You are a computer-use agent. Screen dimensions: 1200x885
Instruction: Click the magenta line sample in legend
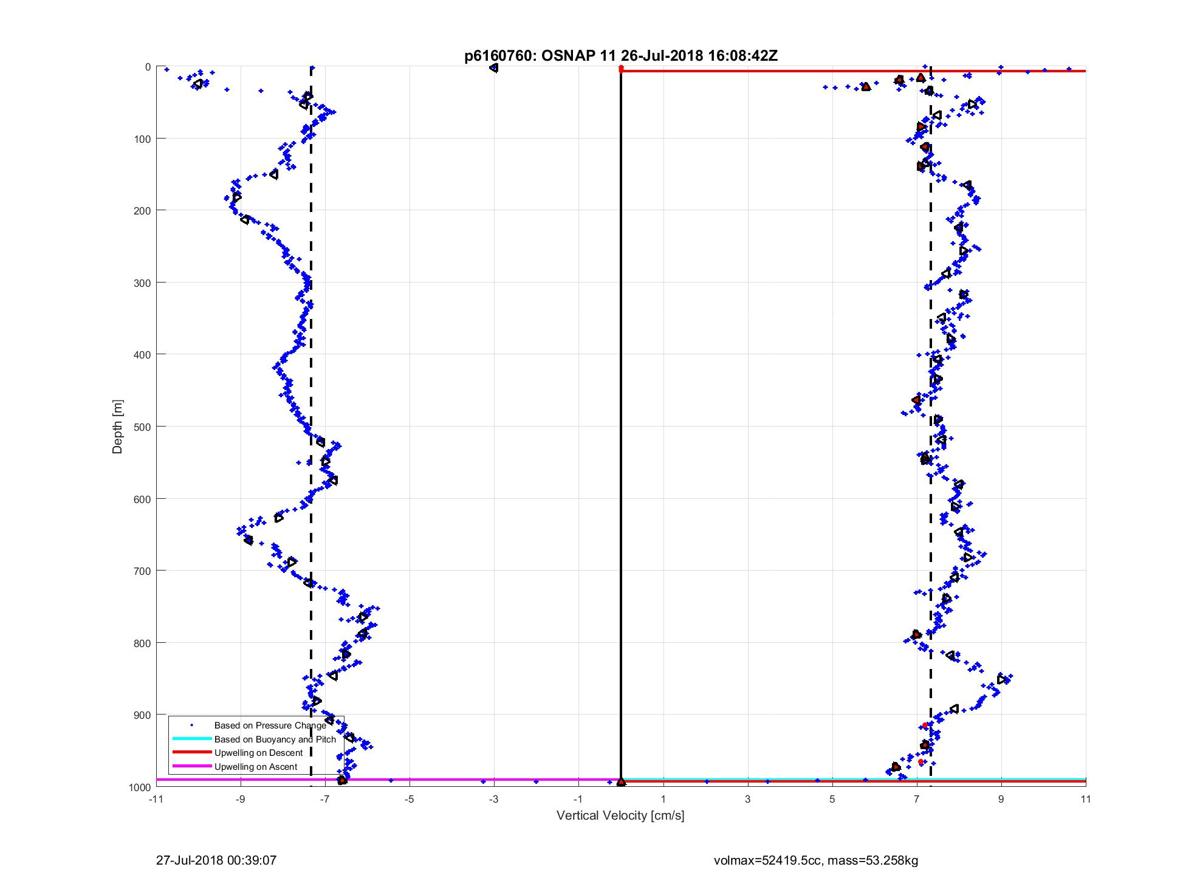190,767
